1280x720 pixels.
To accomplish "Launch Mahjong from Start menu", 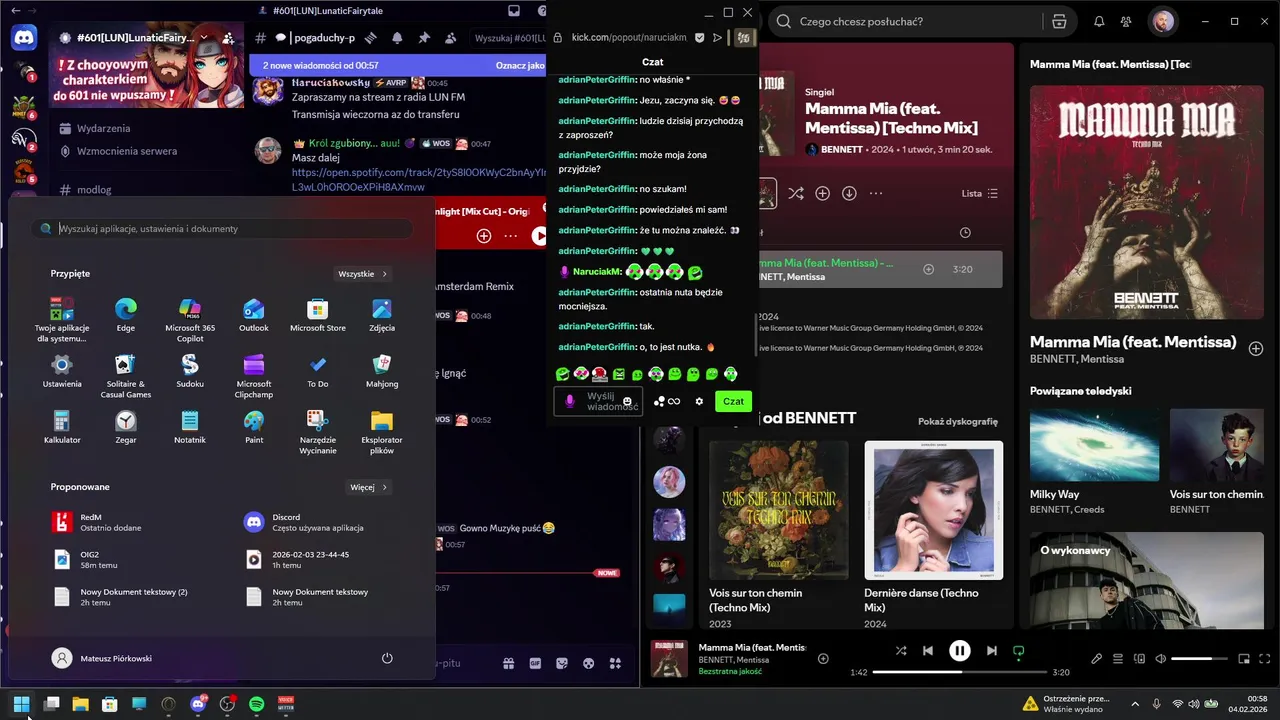I will 382,370.
